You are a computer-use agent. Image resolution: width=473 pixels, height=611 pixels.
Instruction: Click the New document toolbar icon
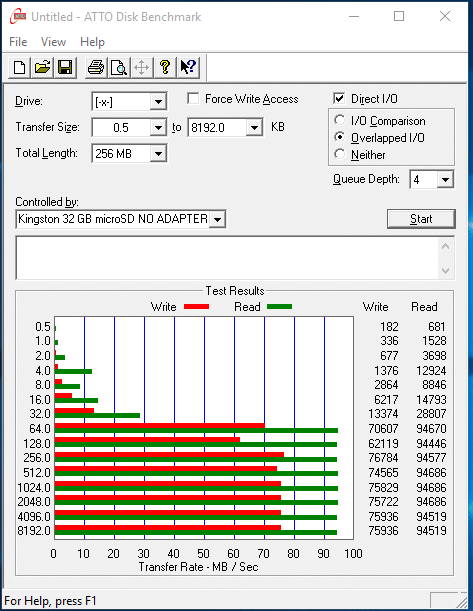point(19,68)
